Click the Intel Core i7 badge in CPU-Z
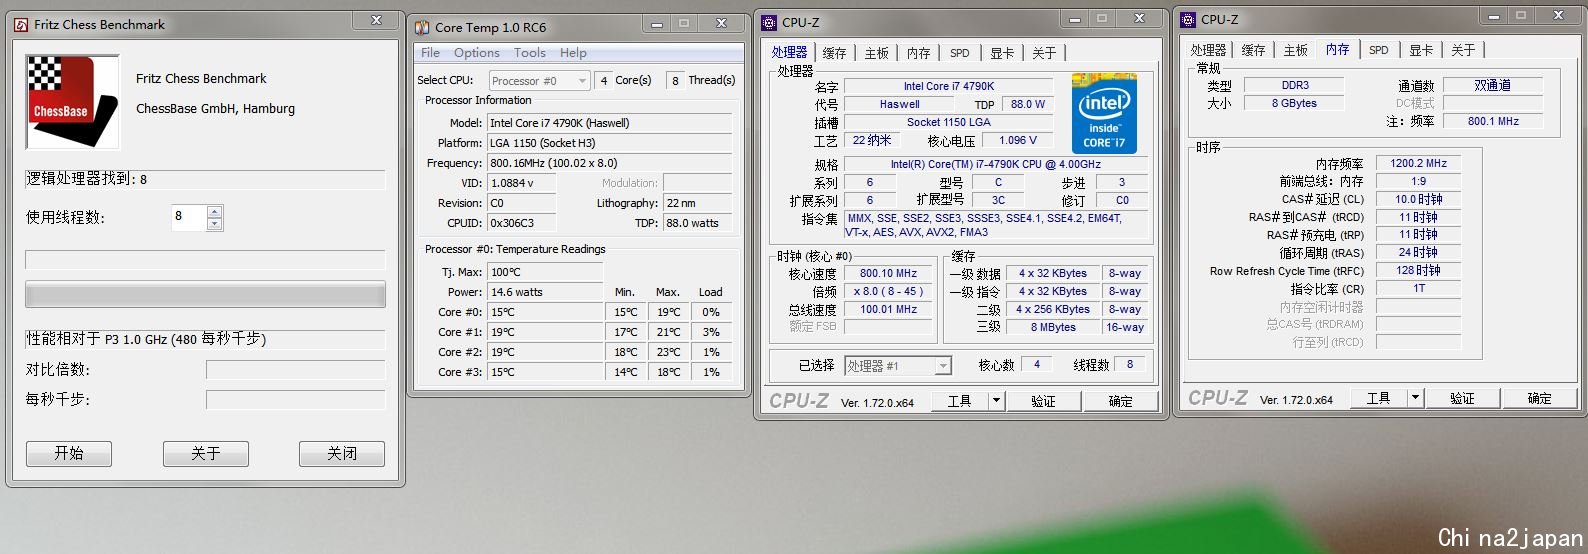This screenshot has width=1588, height=554. click(1104, 113)
